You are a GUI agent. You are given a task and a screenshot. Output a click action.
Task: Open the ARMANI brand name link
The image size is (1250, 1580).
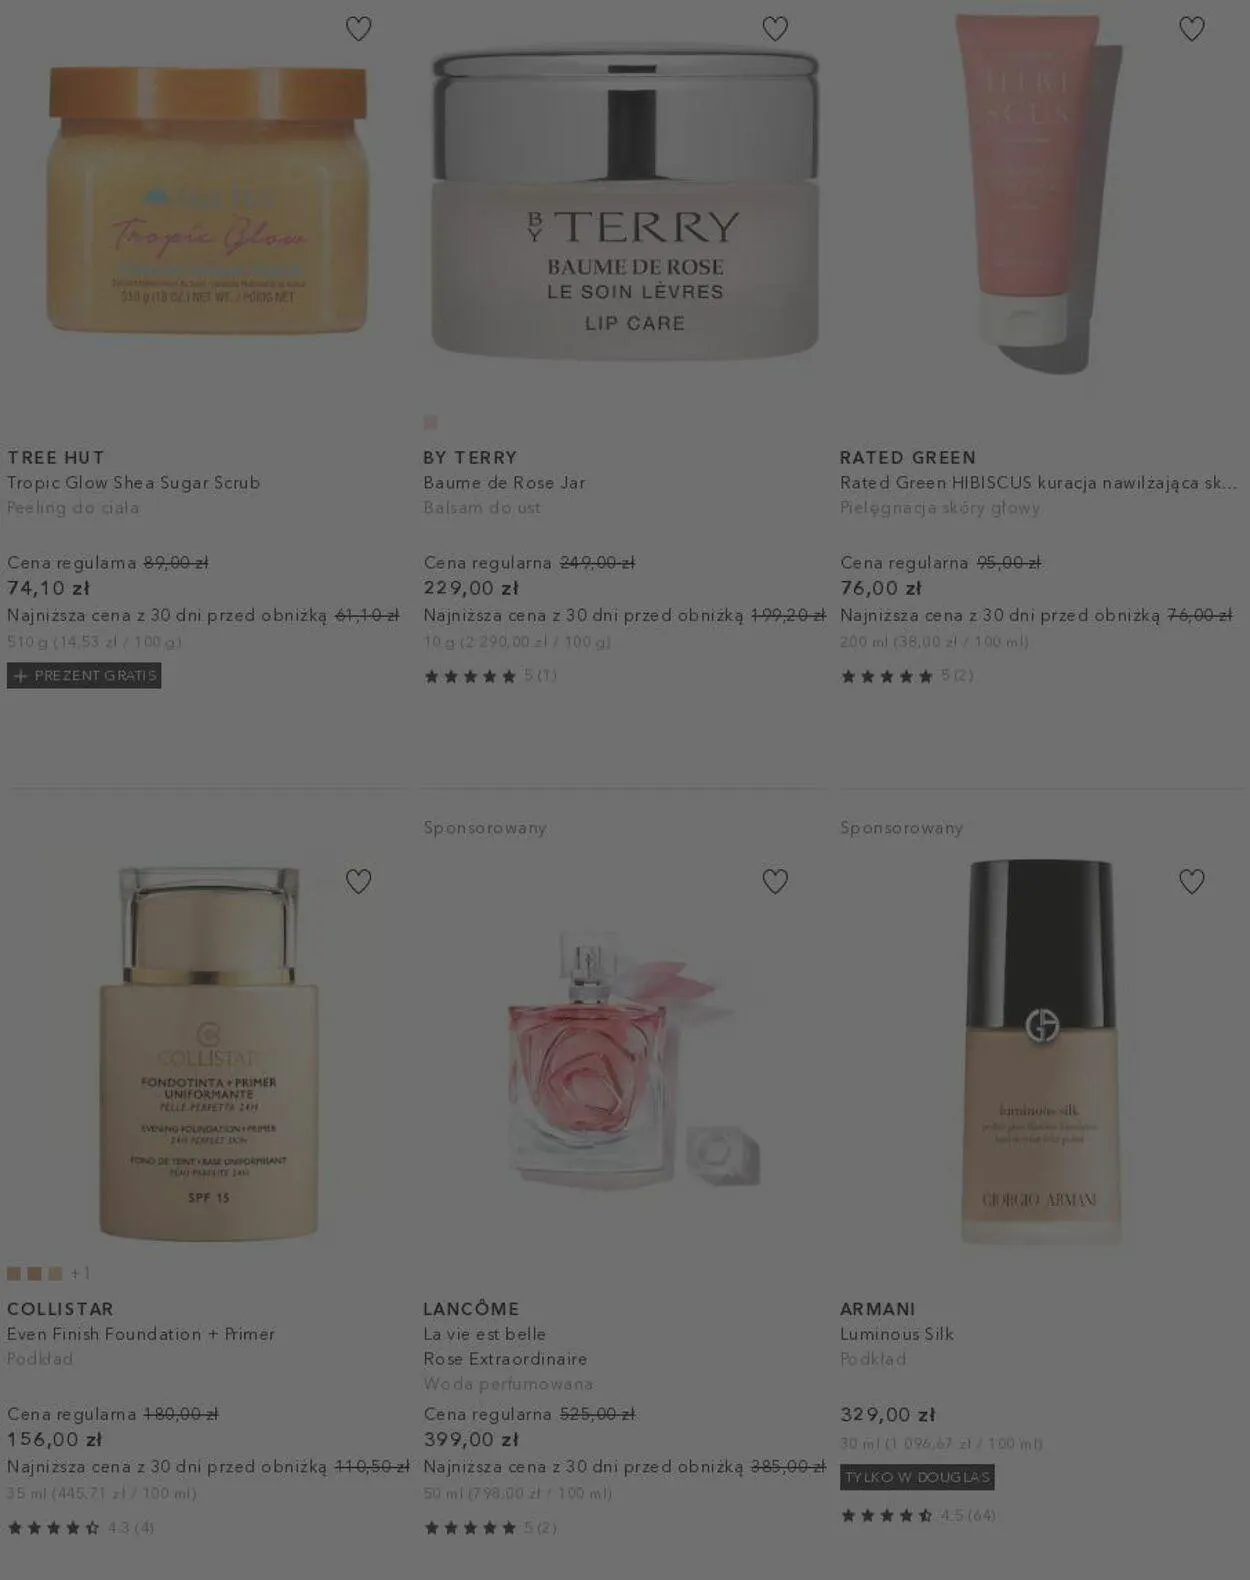[x=878, y=1309]
